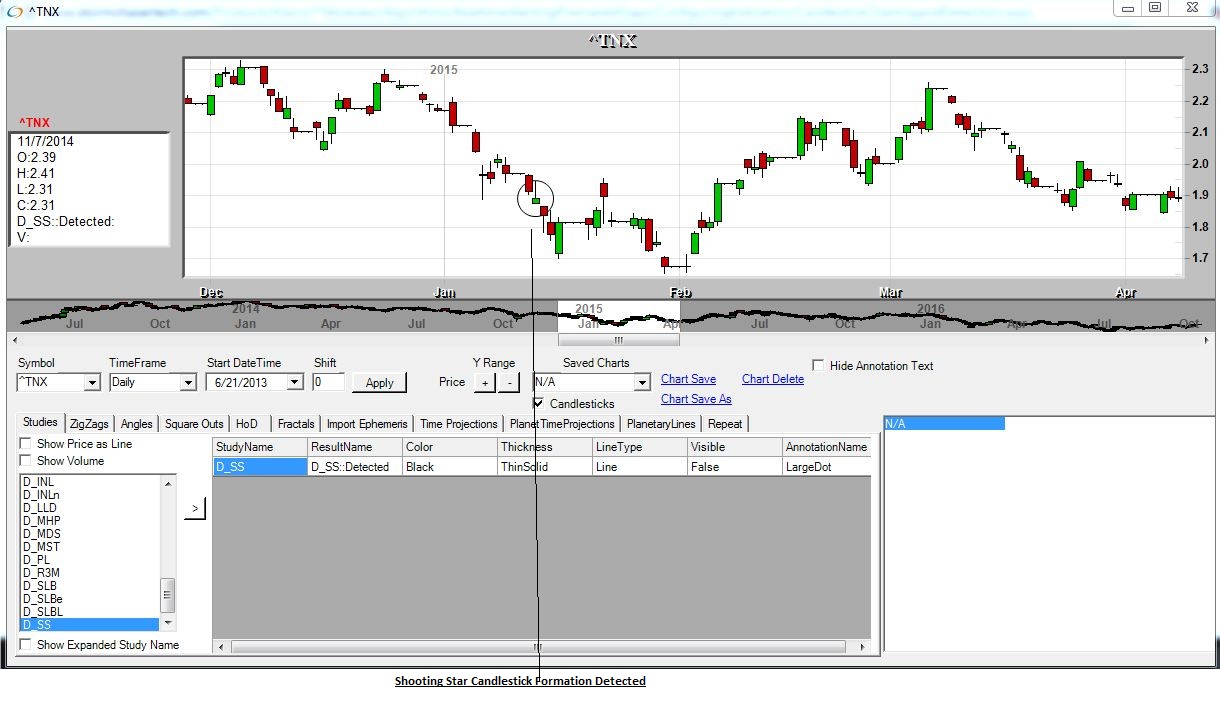Image resolution: width=1220 pixels, height=702 pixels.
Task: Expand the Saved Charts dropdown
Action: click(642, 382)
